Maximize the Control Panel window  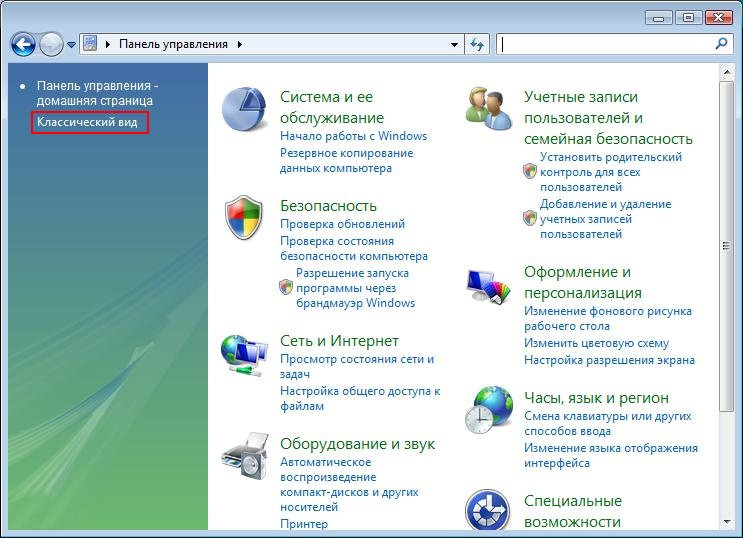click(x=689, y=18)
